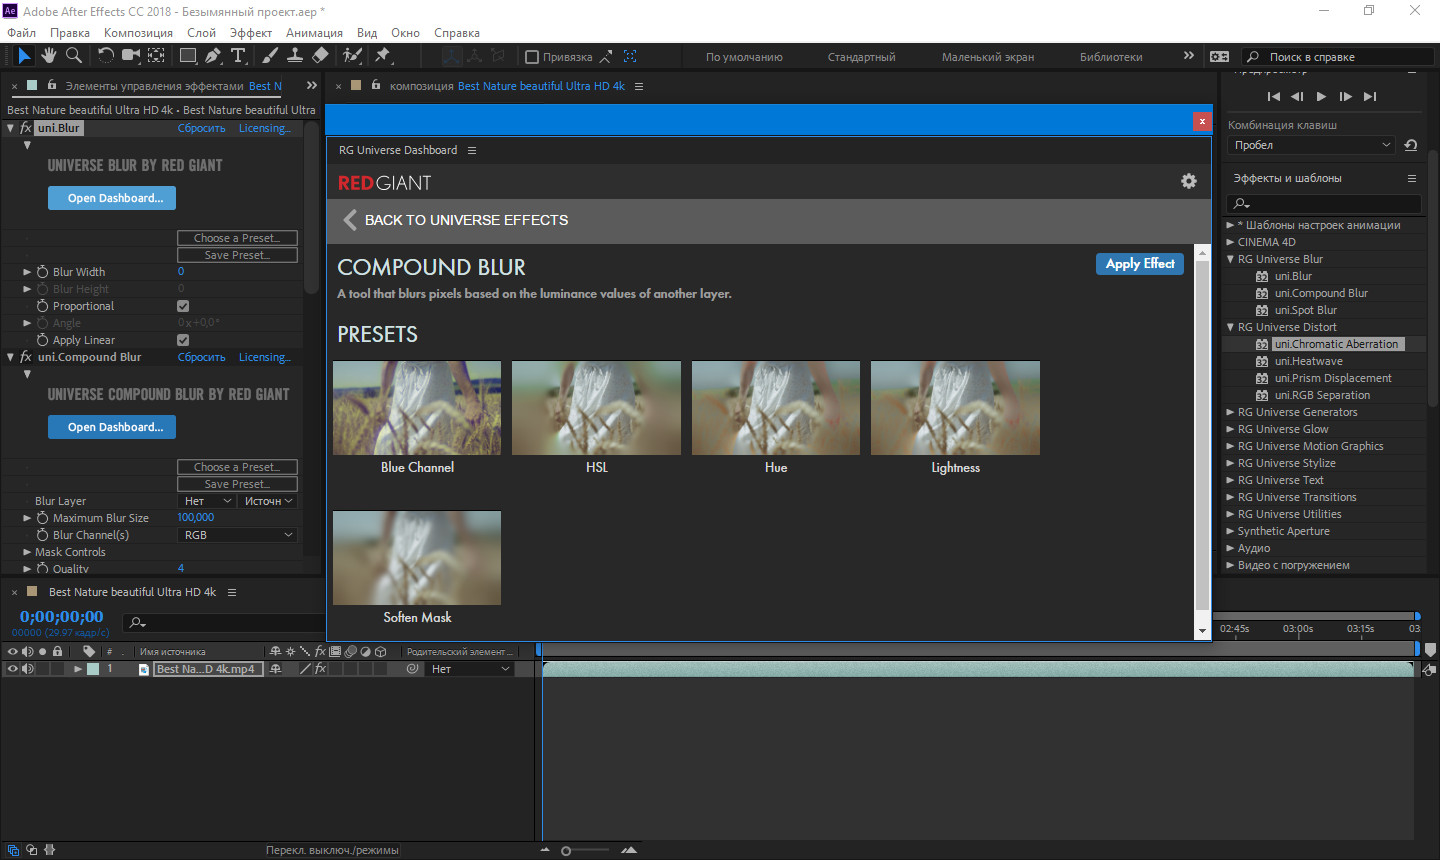This screenshot has width=1440, height=860.
Task: Select the Horizontal Type tool
Action: (238, 56)
